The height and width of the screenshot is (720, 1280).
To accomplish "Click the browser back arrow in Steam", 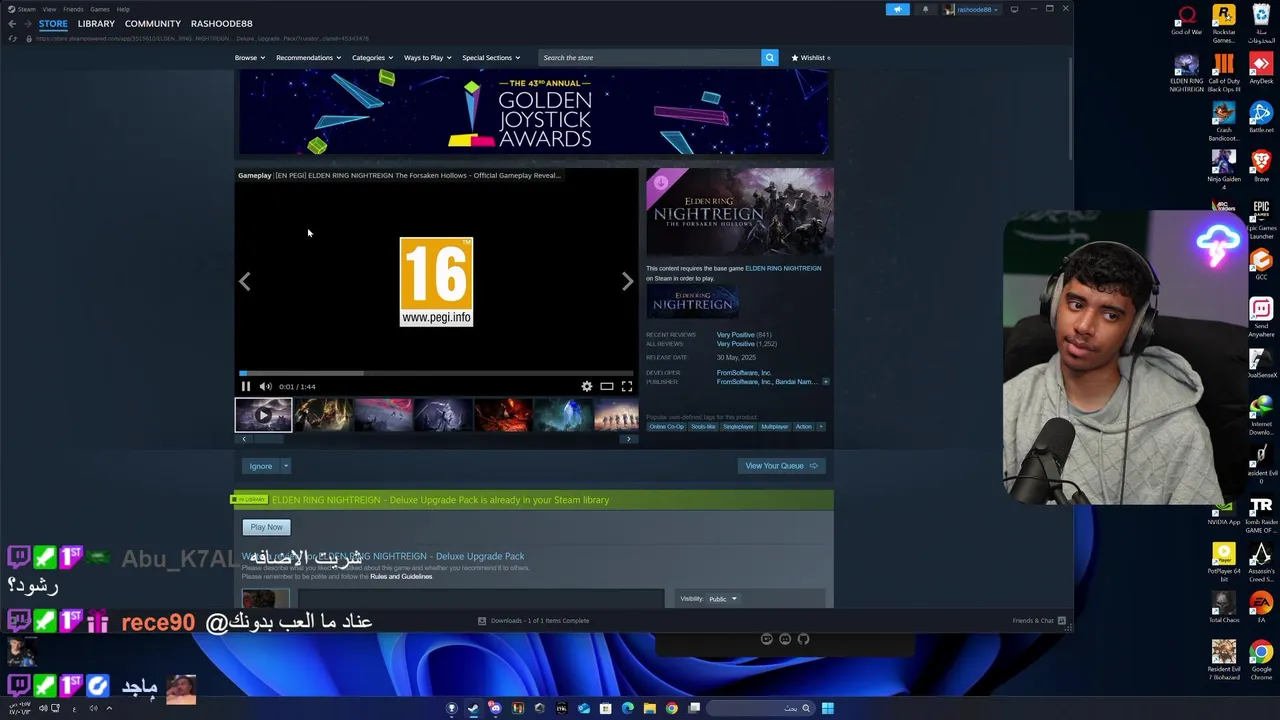I will pyautogui.click(x=12, y=23).
